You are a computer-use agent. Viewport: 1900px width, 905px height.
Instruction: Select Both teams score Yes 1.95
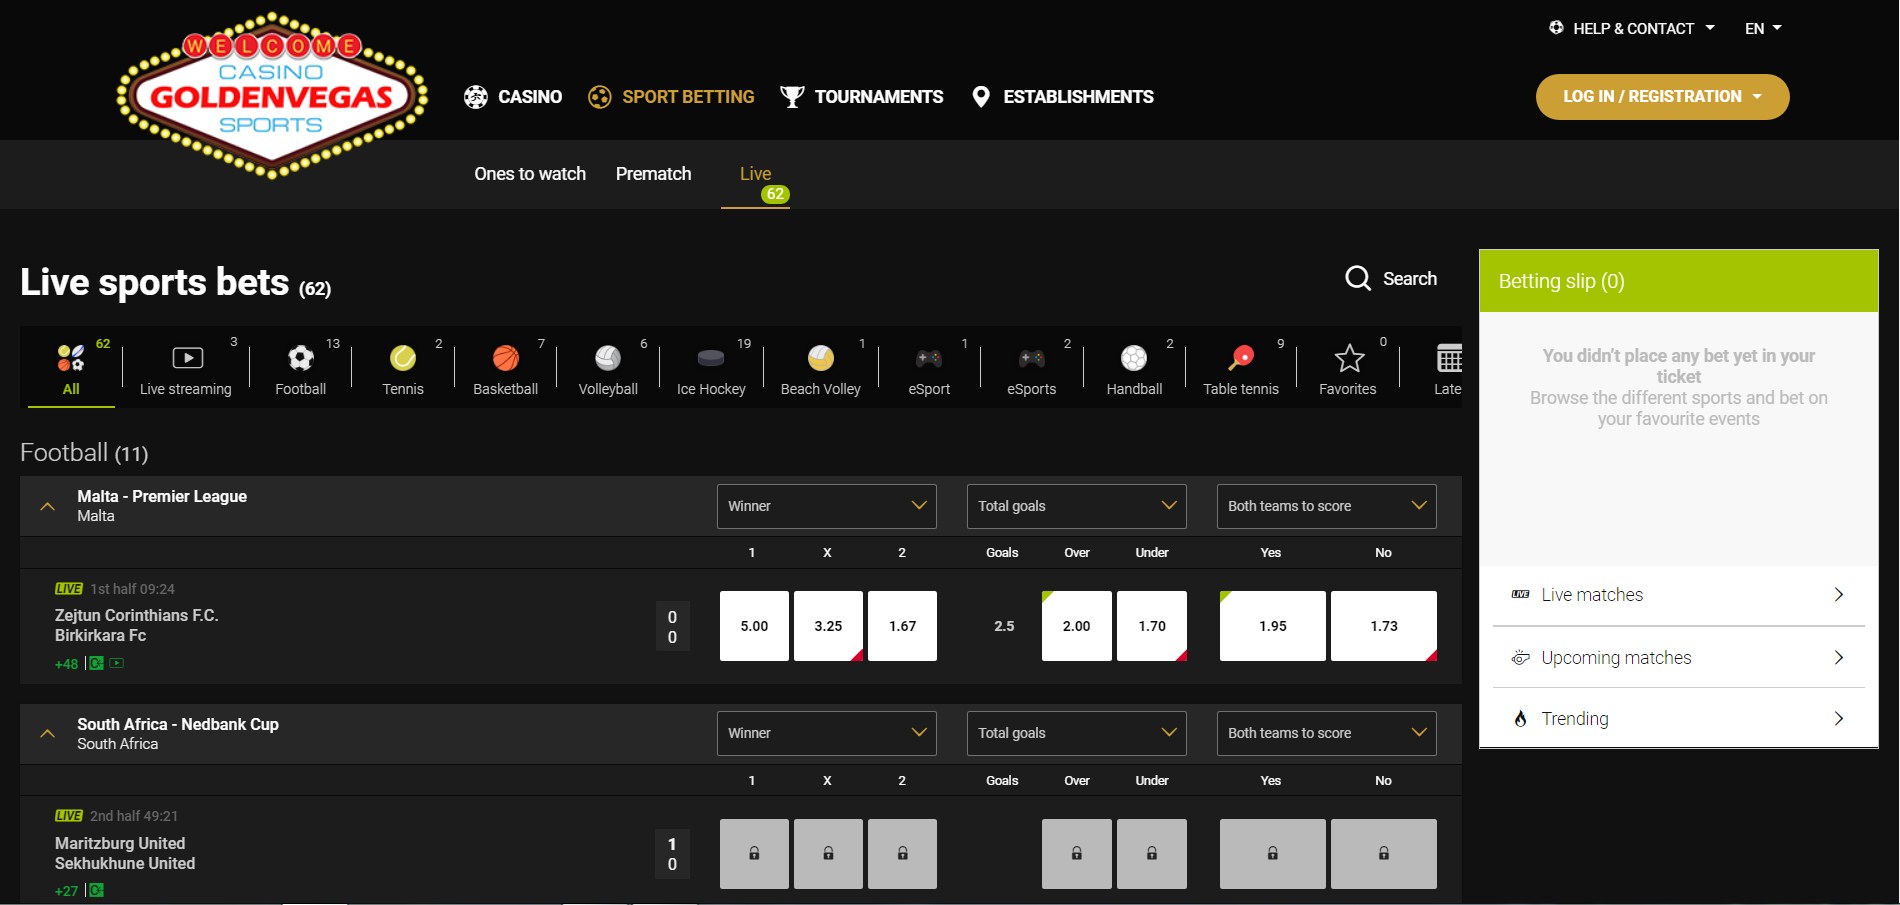[x=1273, y=626]
